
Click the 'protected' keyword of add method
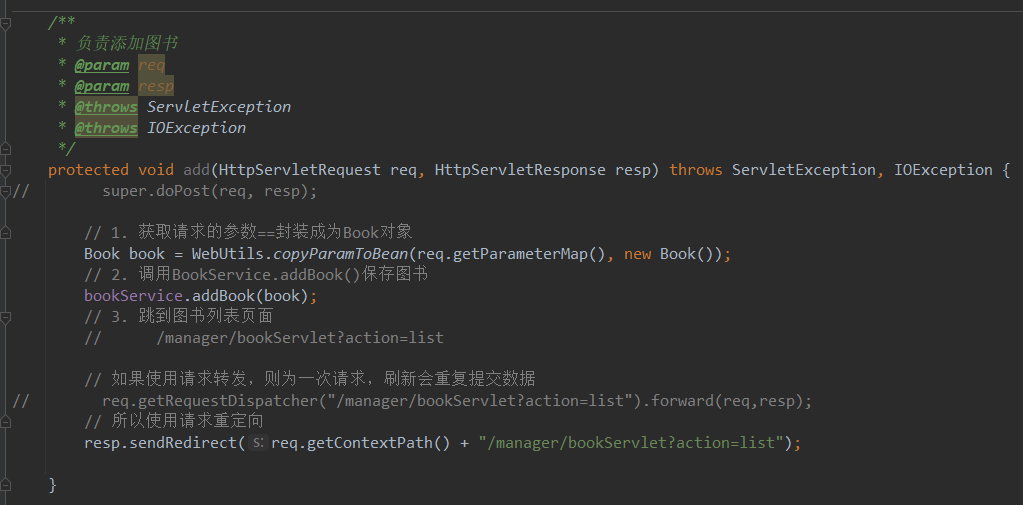88,170
